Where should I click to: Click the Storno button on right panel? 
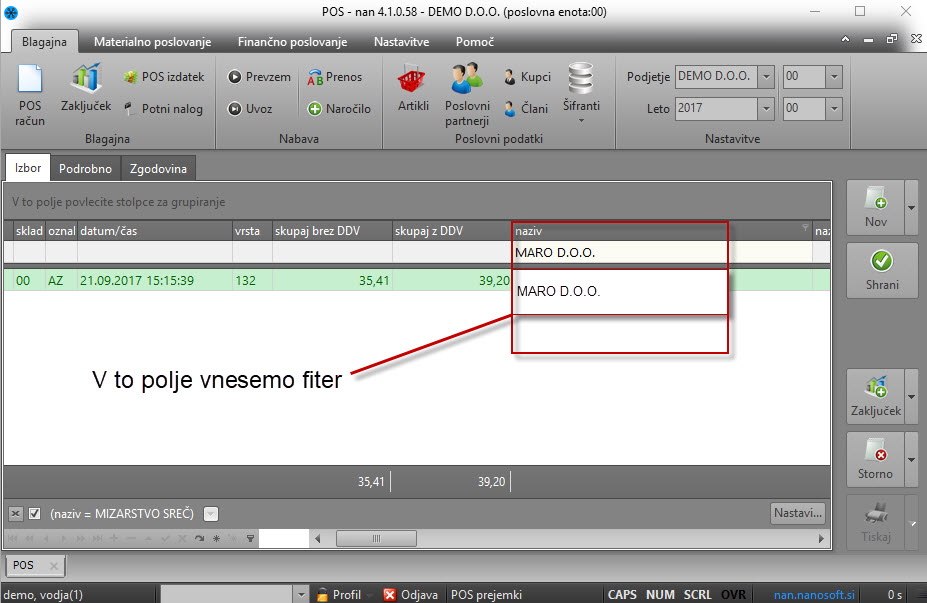click(x=875, y=459)
